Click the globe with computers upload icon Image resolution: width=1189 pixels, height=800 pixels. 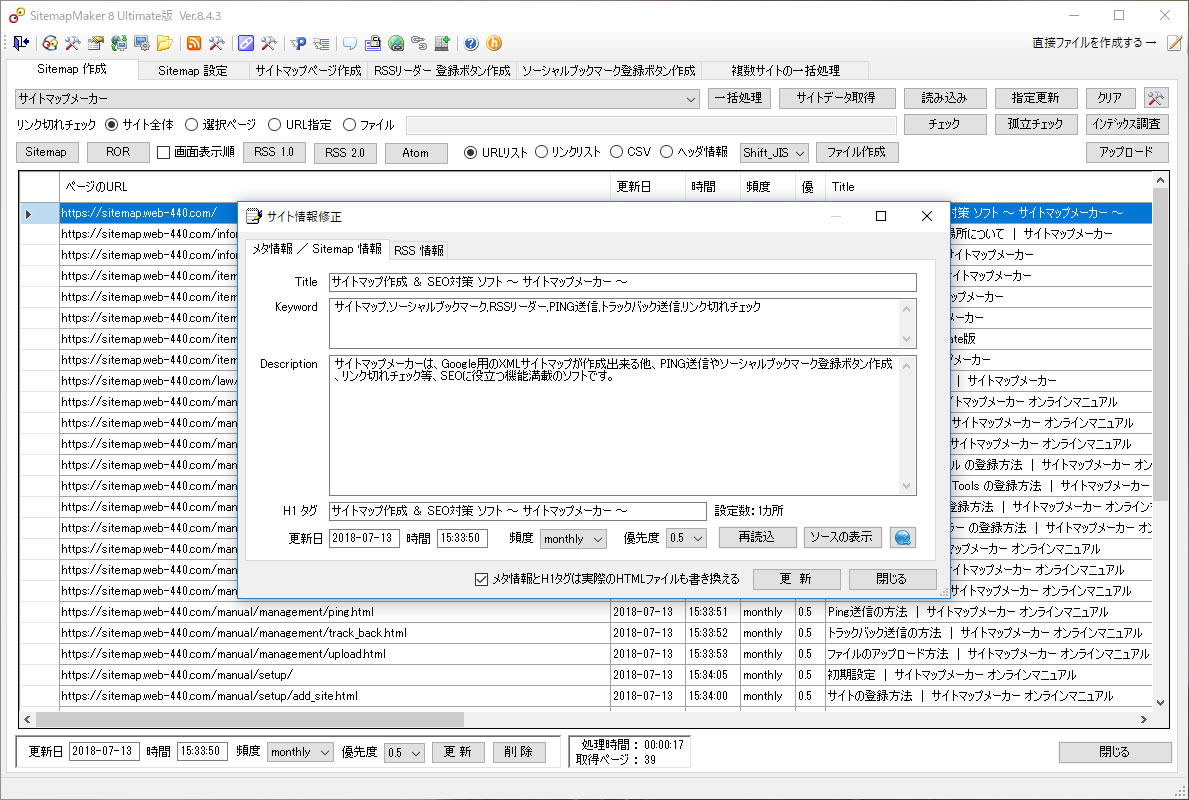pos(119,43)
